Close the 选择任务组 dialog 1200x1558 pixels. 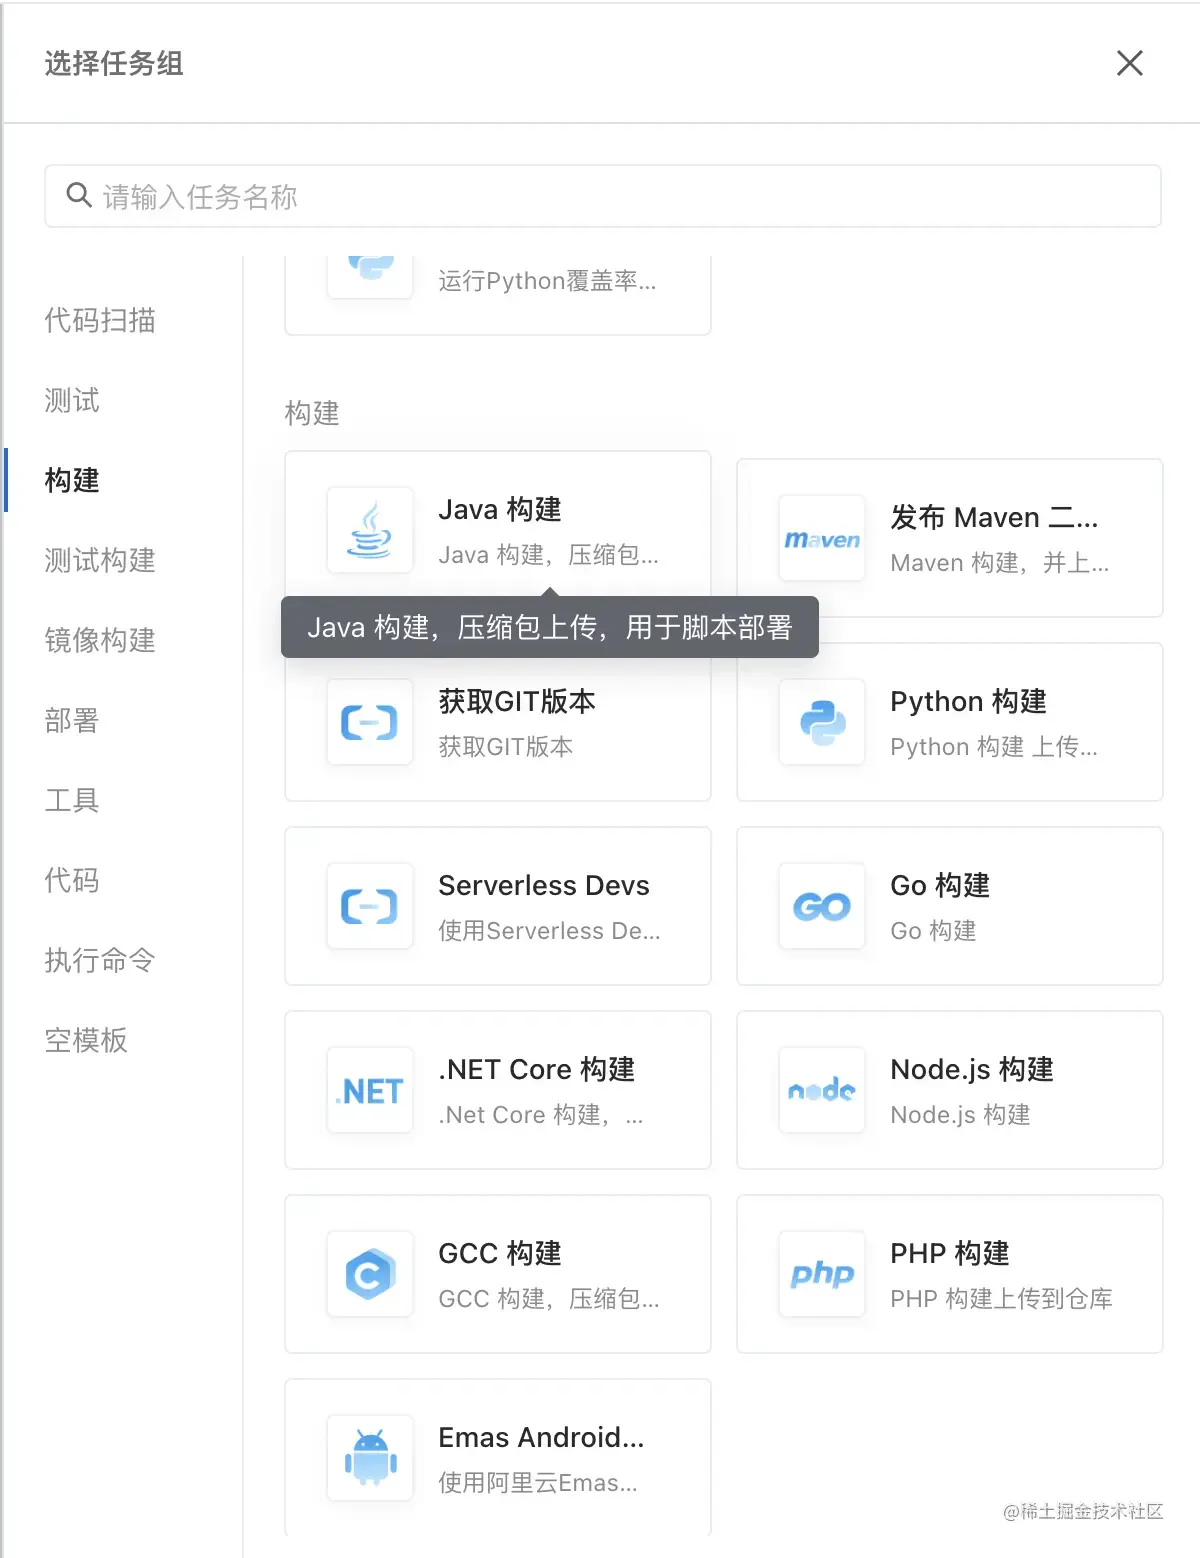point(1129,63)
